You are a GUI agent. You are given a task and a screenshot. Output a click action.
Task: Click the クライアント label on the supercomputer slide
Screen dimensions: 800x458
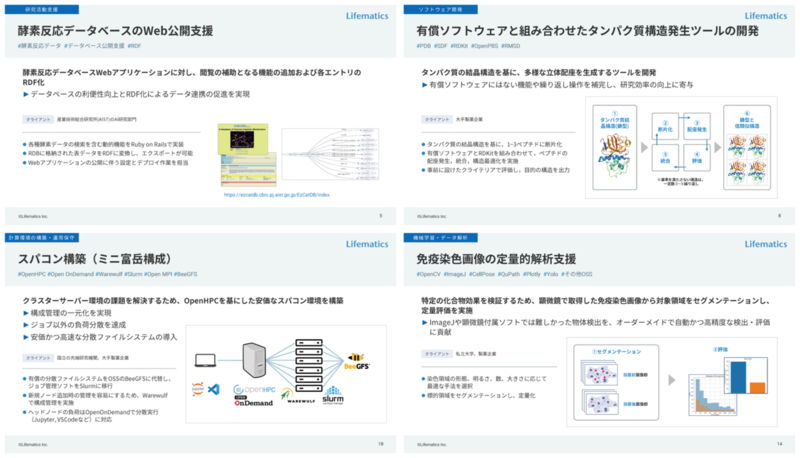pos(38,358)
